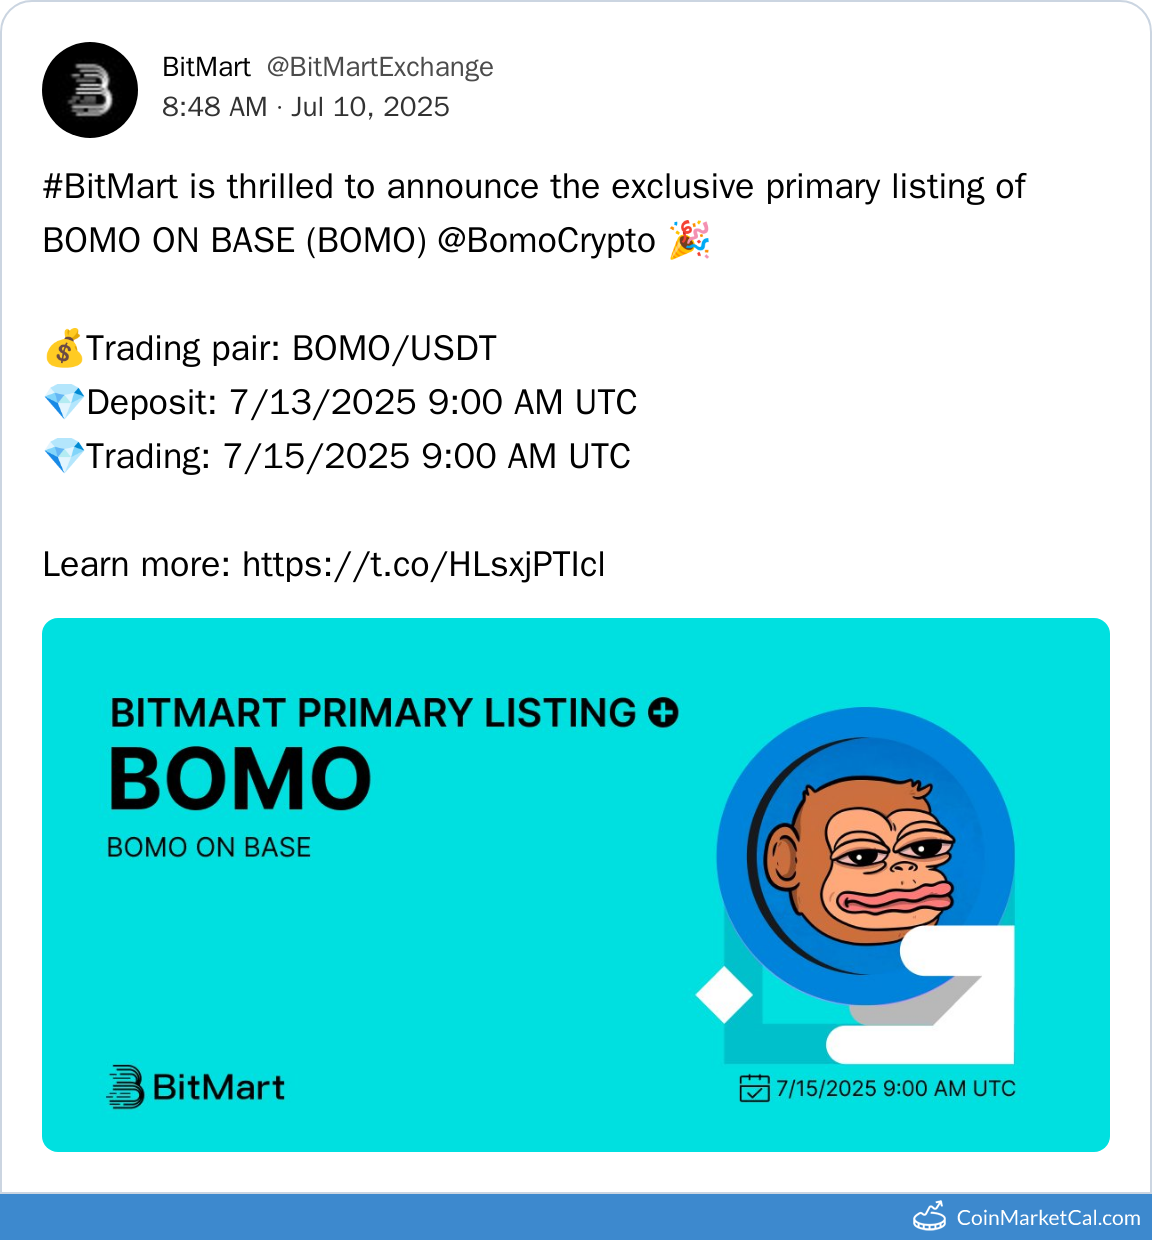Open the CoinMarketCal.com watermark link
The width and height of the screenshot is (1152, 1240).
(1048, 1218)
